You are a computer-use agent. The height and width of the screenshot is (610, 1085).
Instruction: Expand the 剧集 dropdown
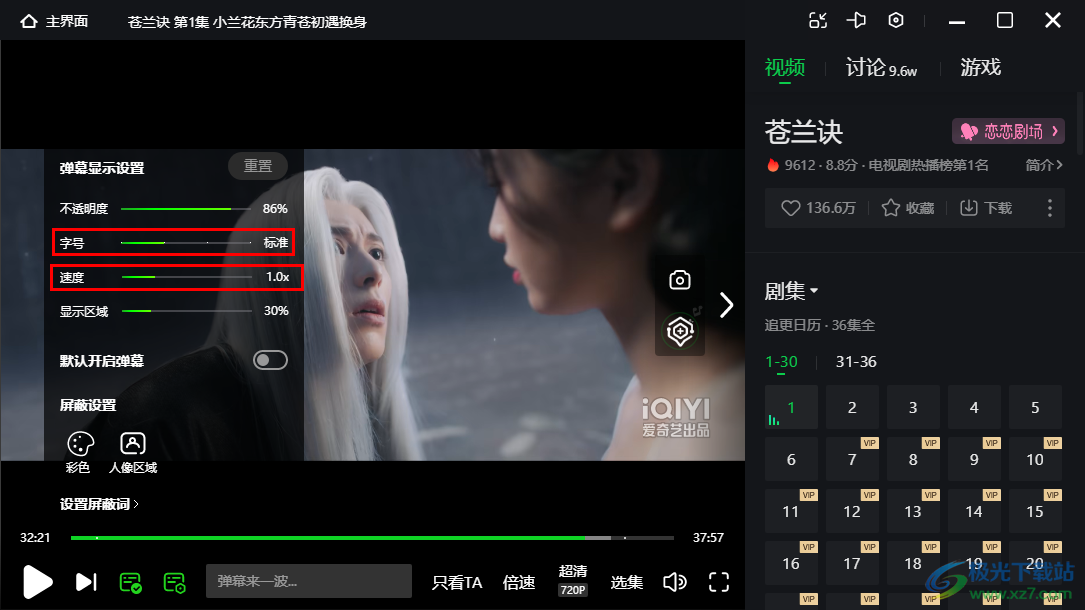tap(791, 291)
